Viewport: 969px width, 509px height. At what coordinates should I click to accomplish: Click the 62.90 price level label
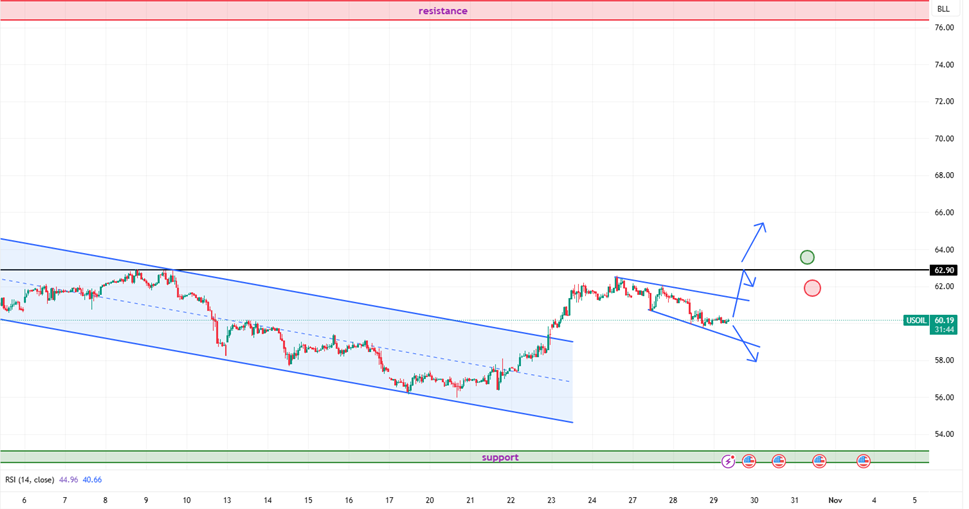coord(943,270)
